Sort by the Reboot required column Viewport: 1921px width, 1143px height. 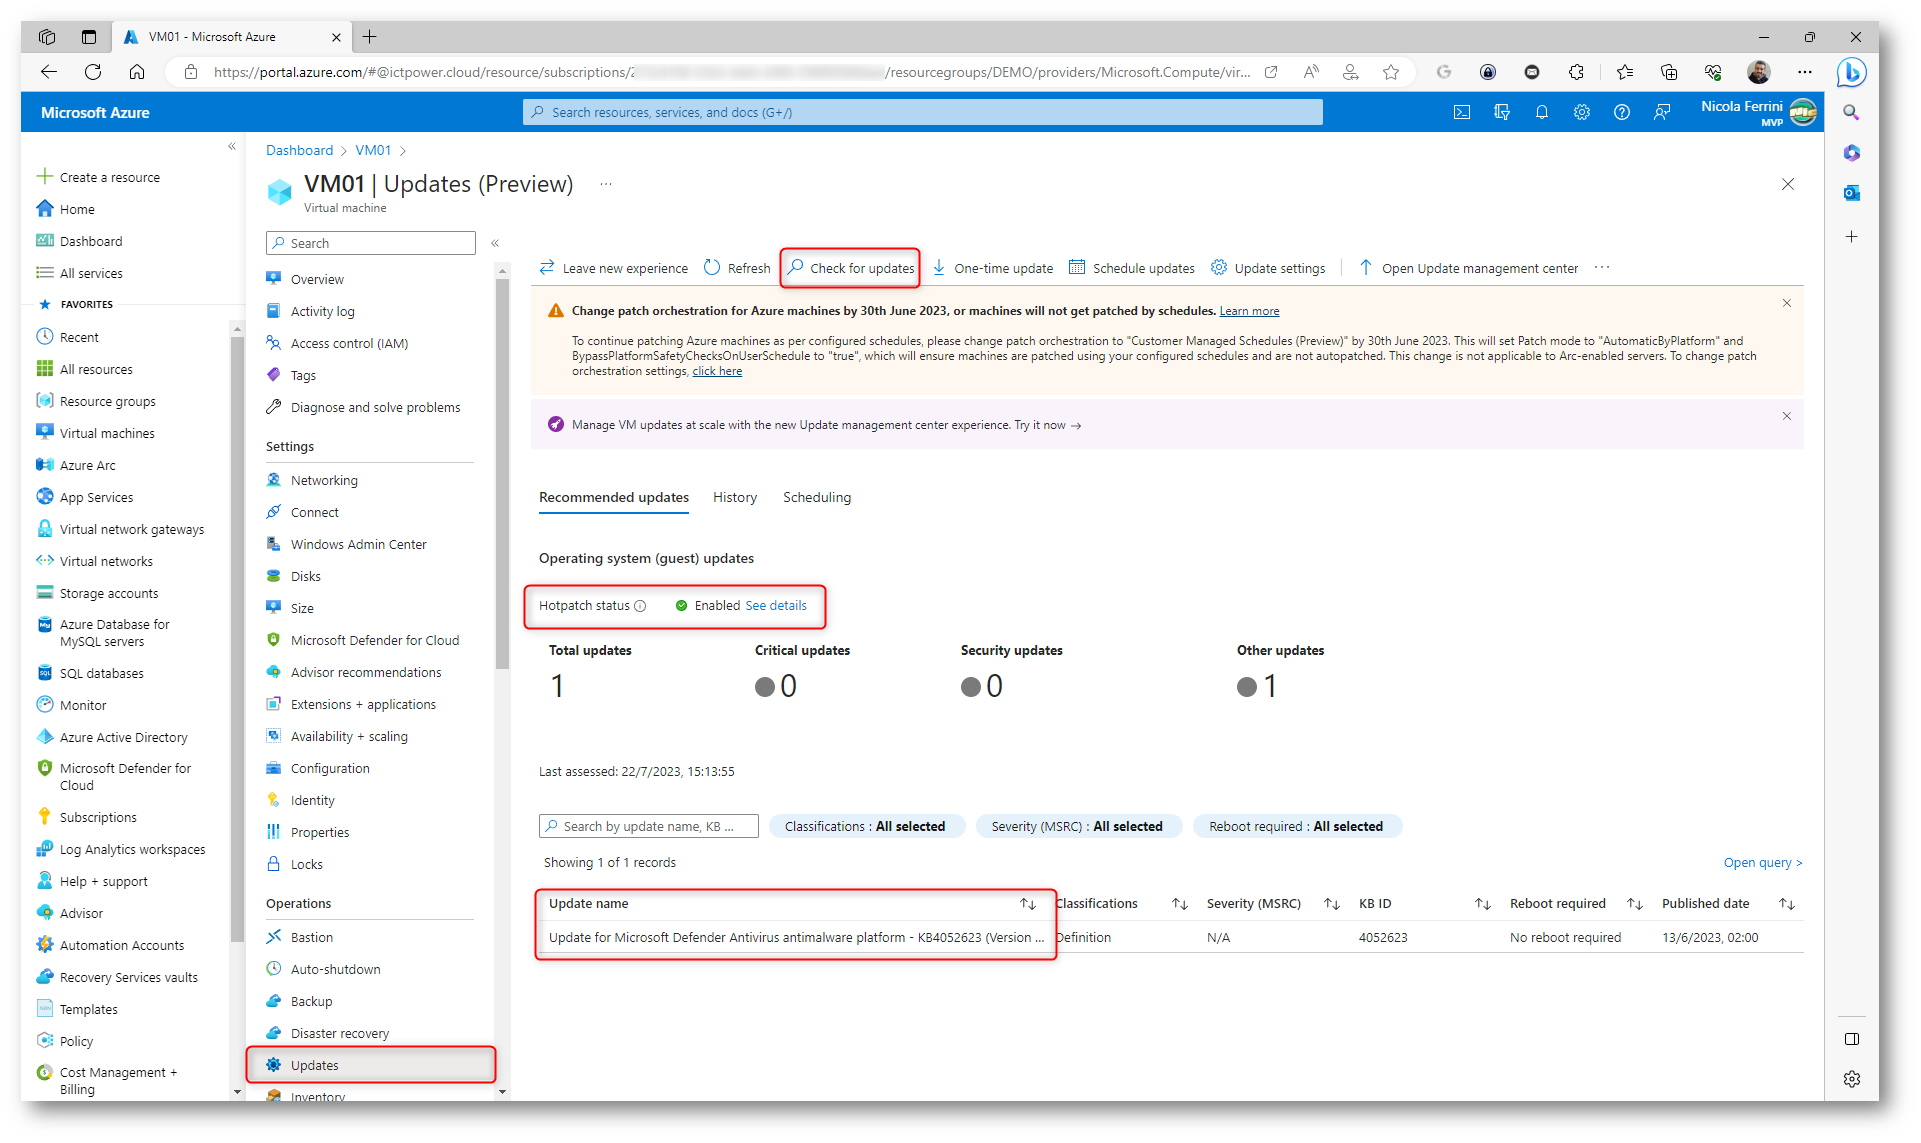point(1635,904)
